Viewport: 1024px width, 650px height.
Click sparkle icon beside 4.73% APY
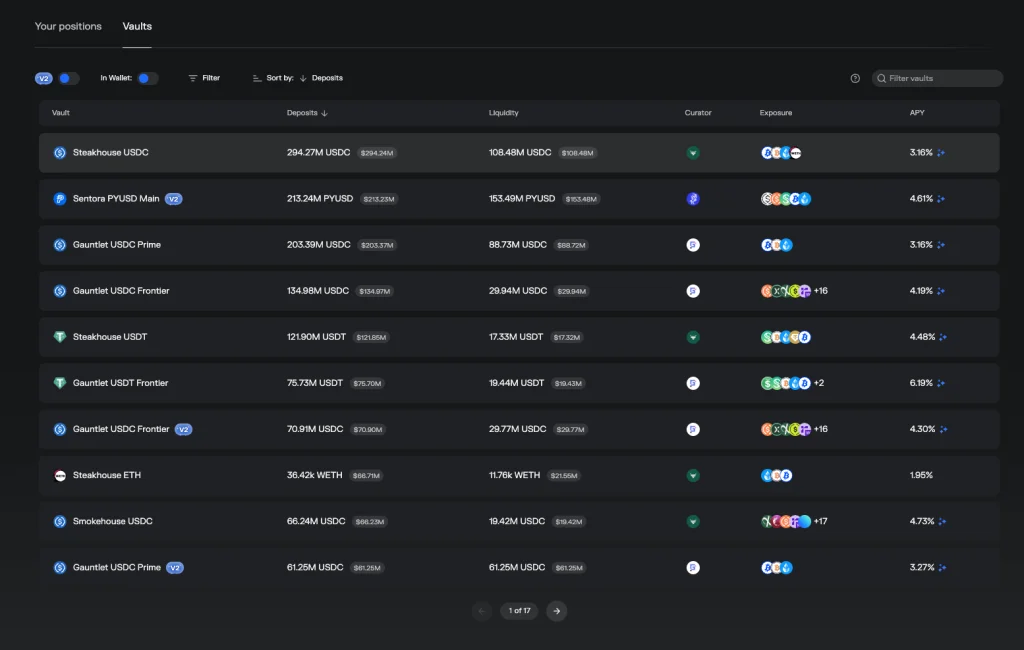pos(942,521)
